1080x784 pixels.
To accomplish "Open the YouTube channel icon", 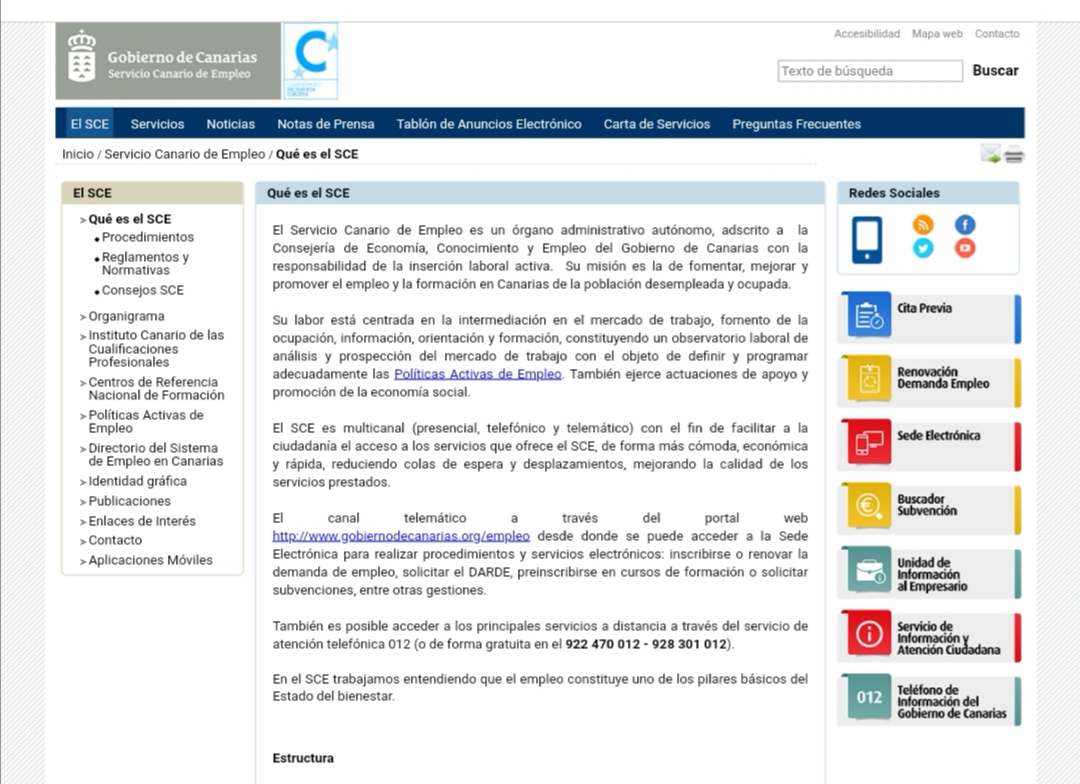I will click(965, 248).
